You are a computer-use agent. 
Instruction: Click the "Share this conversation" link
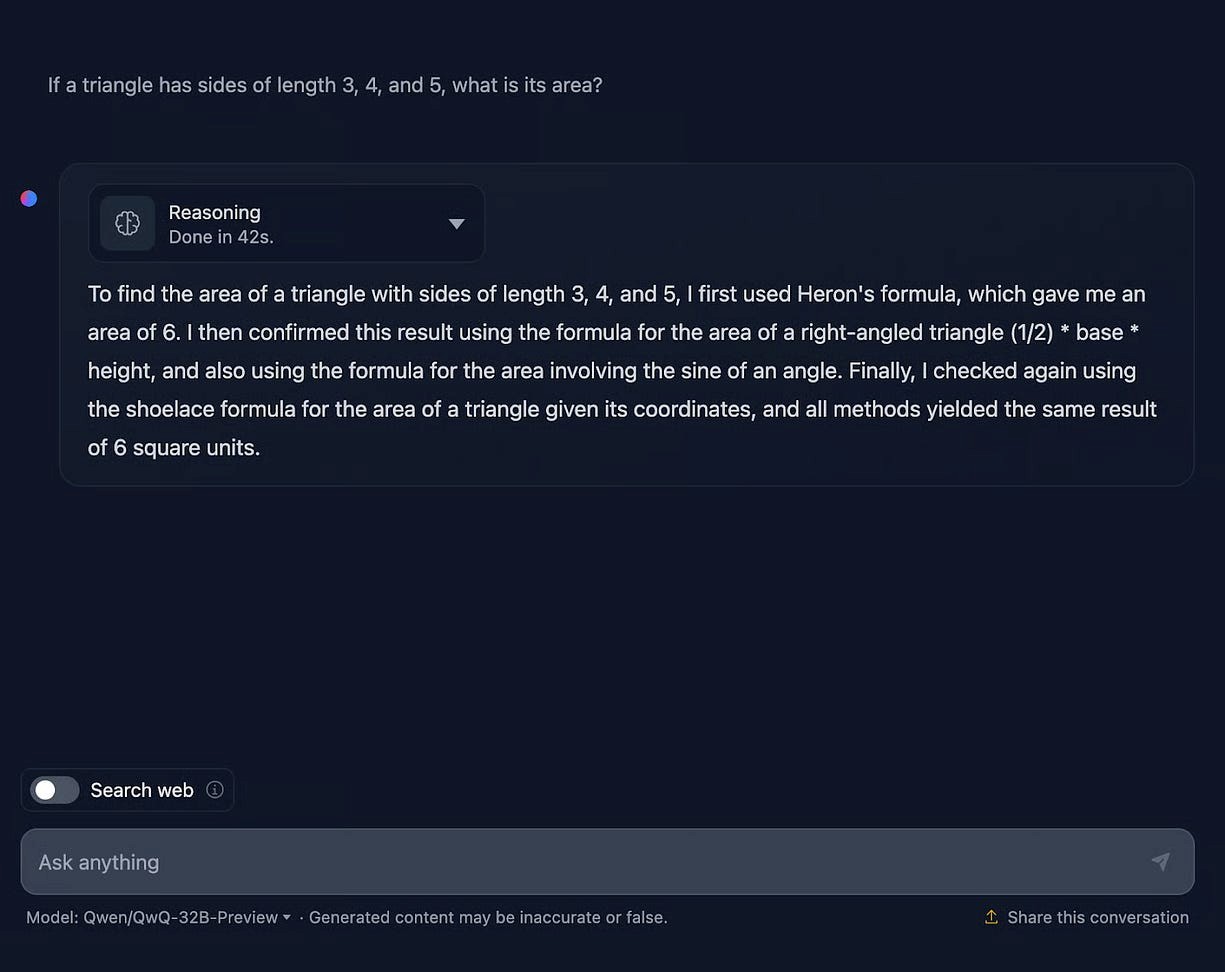point(1097,917)
